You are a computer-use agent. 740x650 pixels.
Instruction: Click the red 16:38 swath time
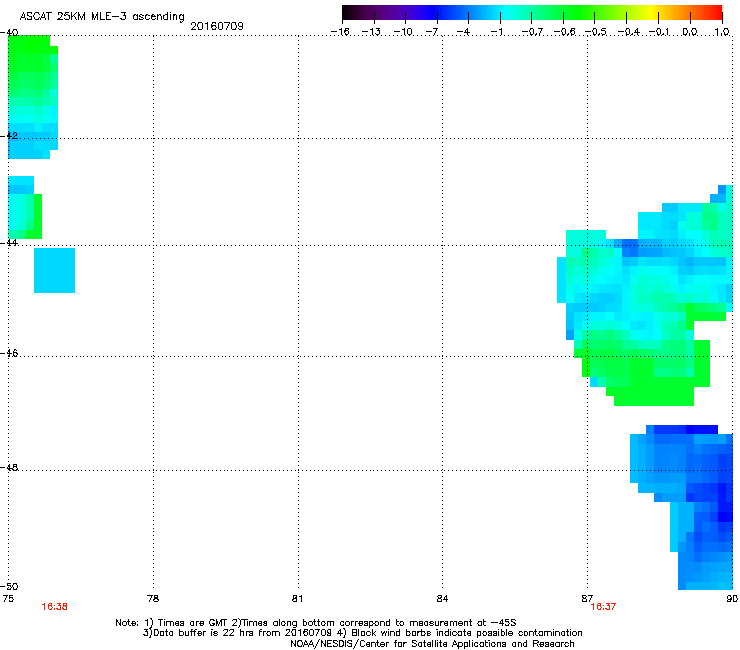tap(54, 607)
